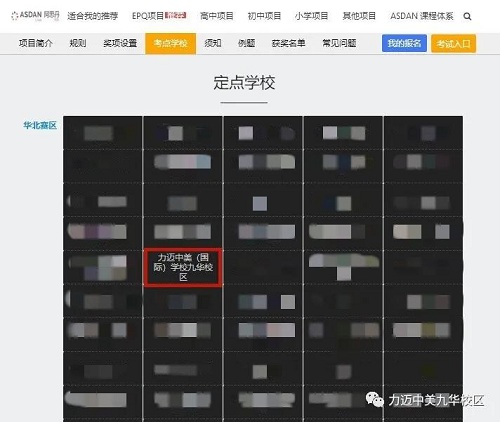Image resolution: width=500 pixels, height=422 pixels.
Task: Open 小学项目 in the top navigation
Action: click(x=312, y=16)
